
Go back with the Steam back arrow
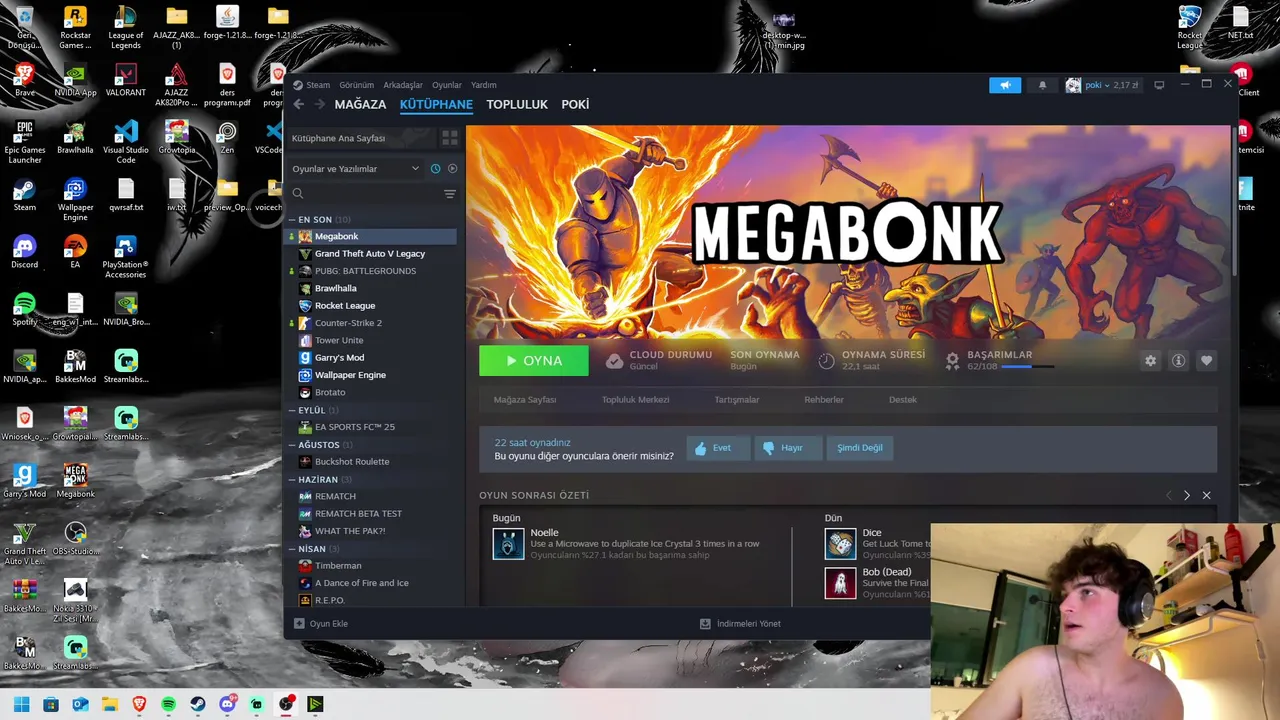[x=298, y=104]
